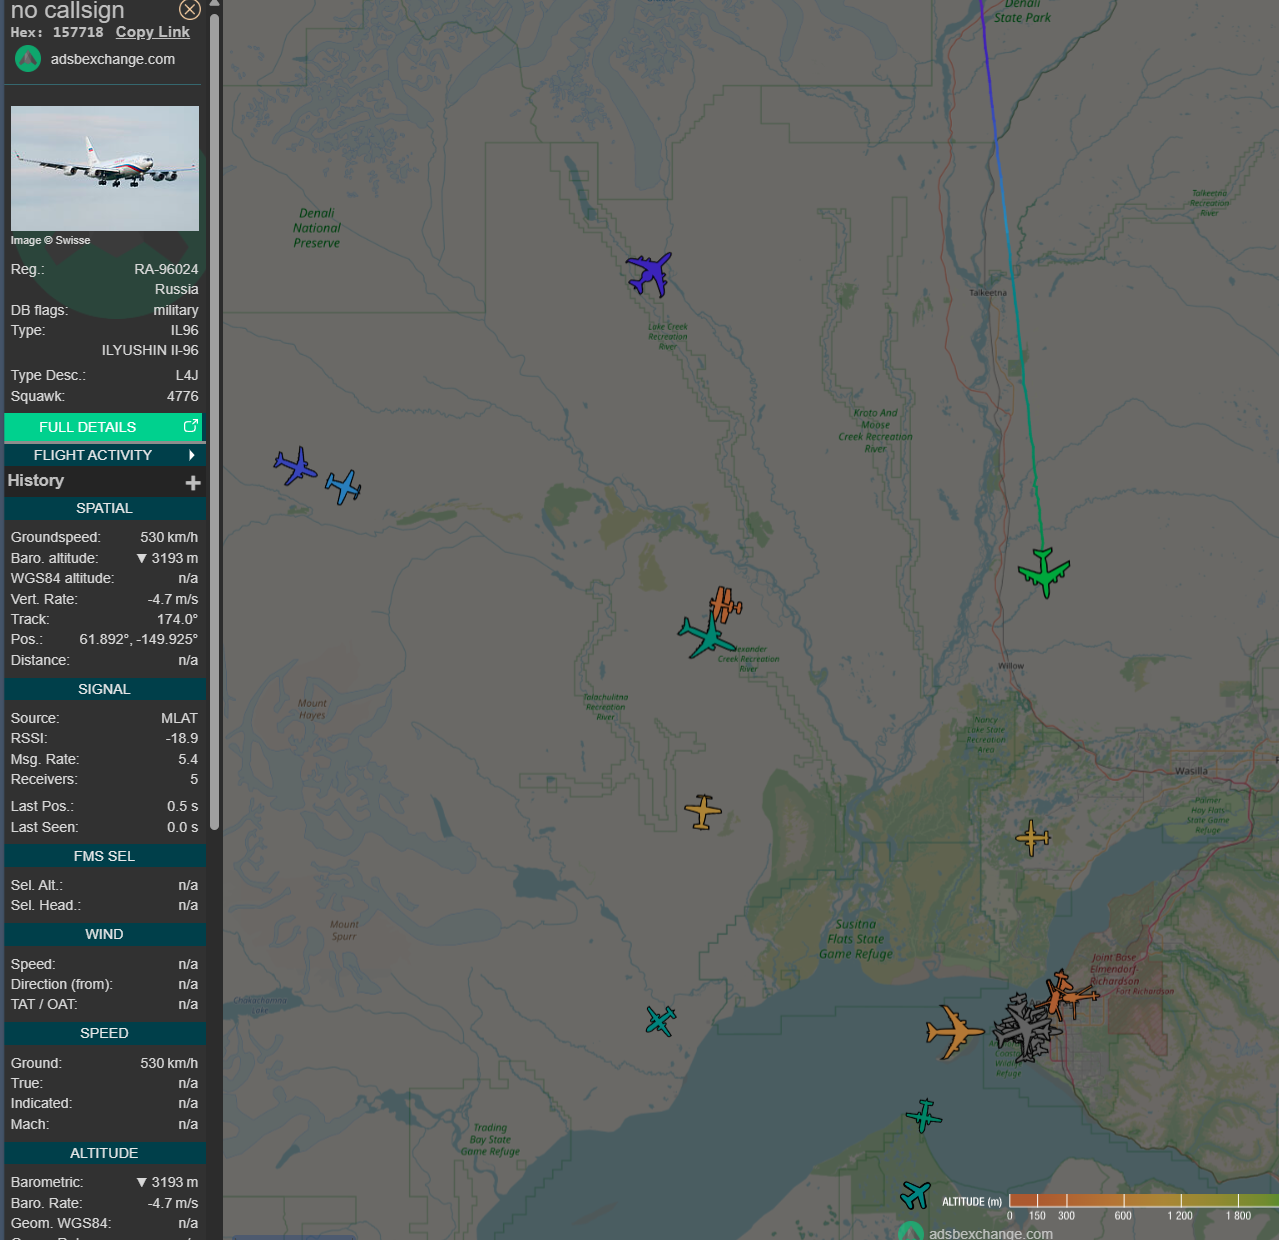Select the teal aircraft above altitude legend

coord(915,1194)
